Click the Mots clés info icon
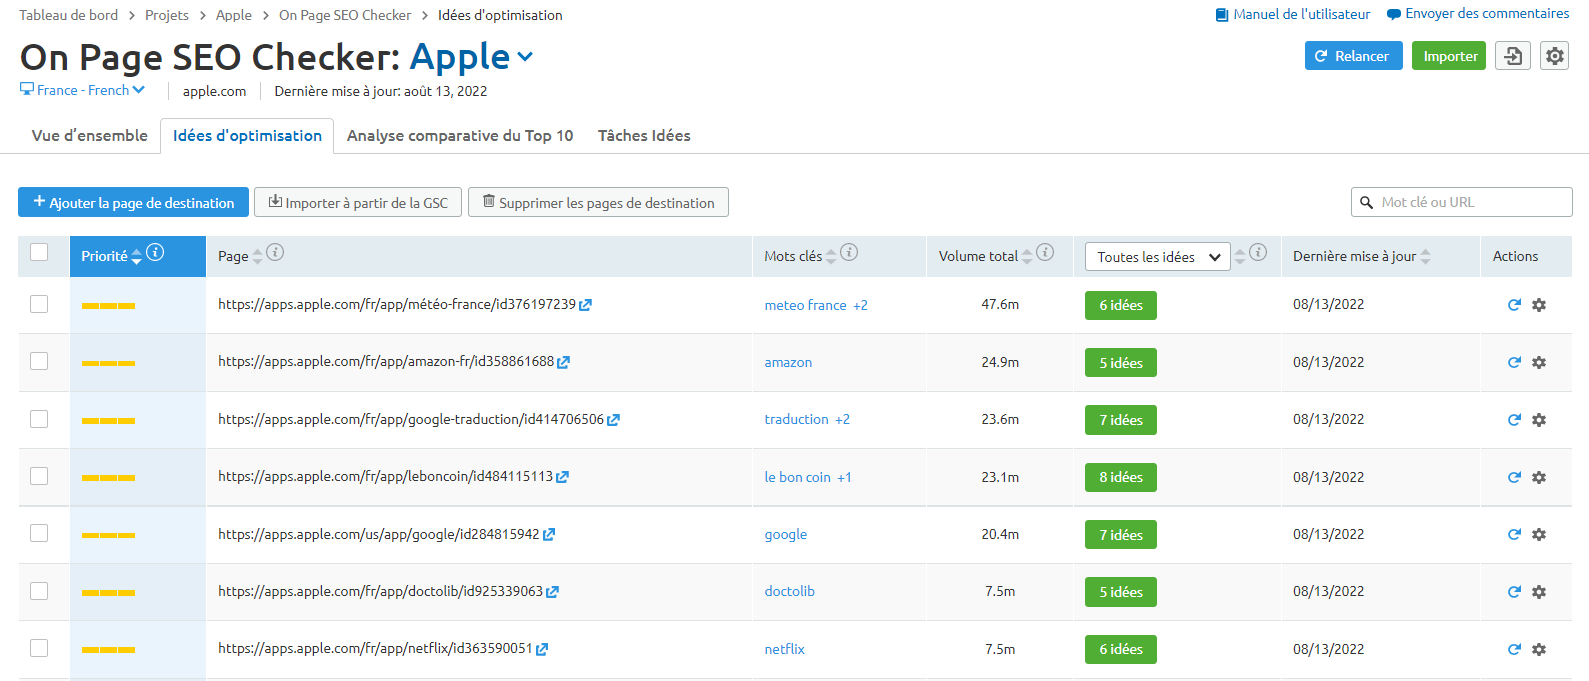Image resolution: width=1589 pixels, height=681 pixels. click(849, 252)
